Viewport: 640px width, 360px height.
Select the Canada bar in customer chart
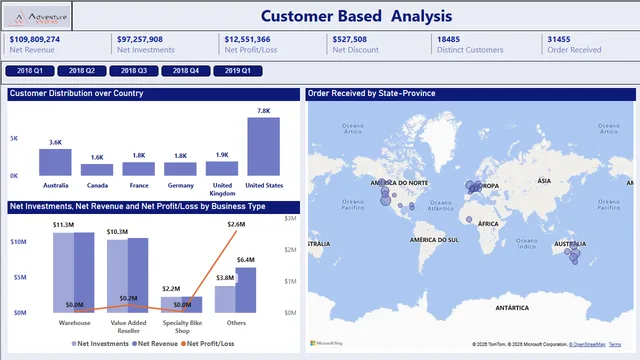pos(97,170)
